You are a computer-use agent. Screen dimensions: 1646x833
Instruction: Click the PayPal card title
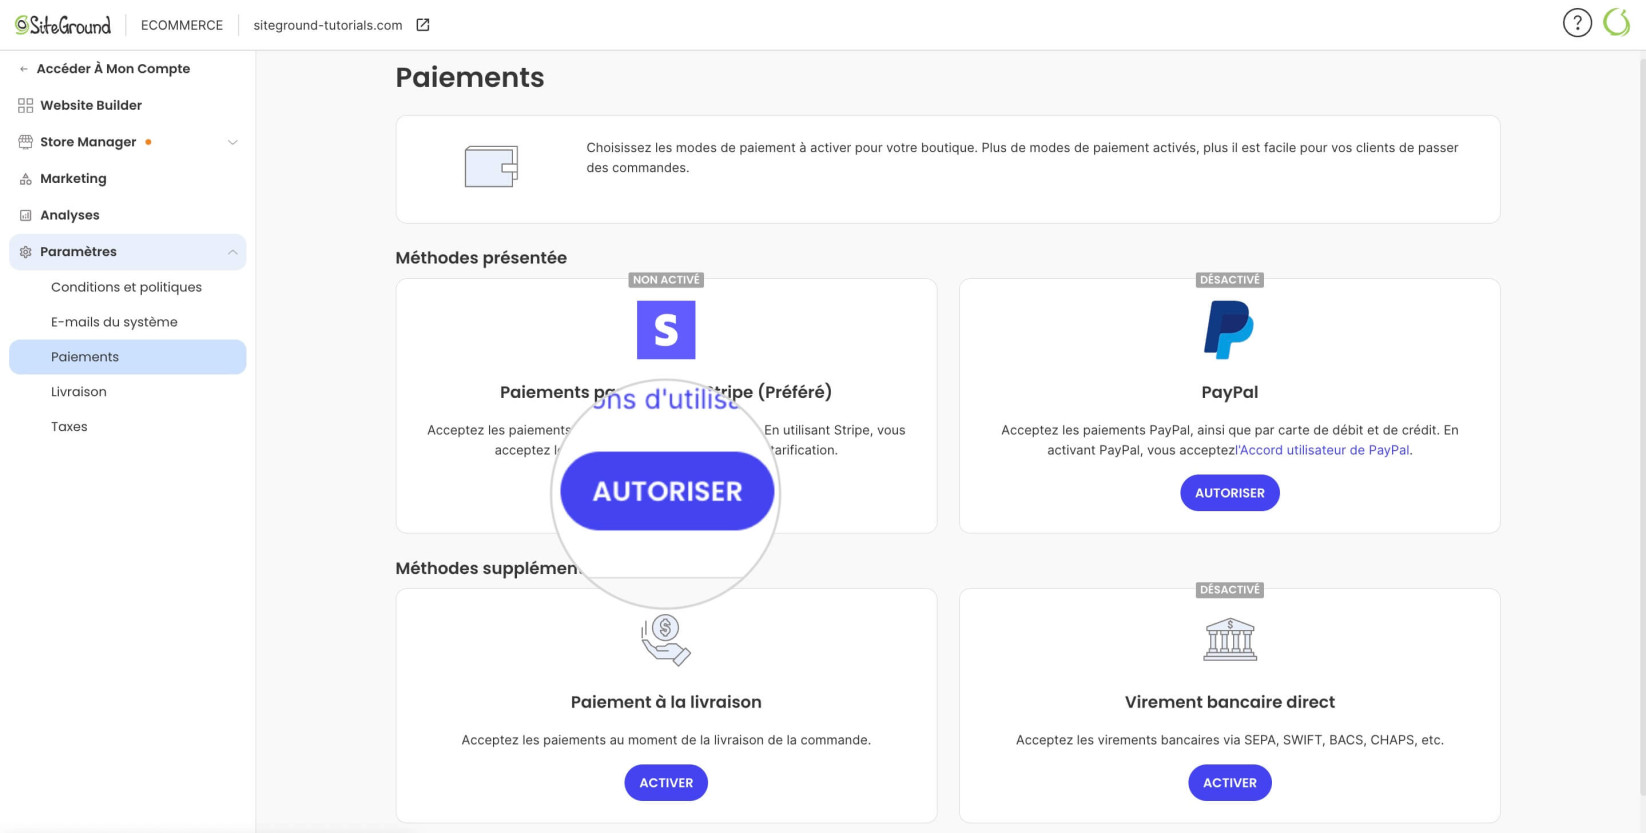[1229, 392]
